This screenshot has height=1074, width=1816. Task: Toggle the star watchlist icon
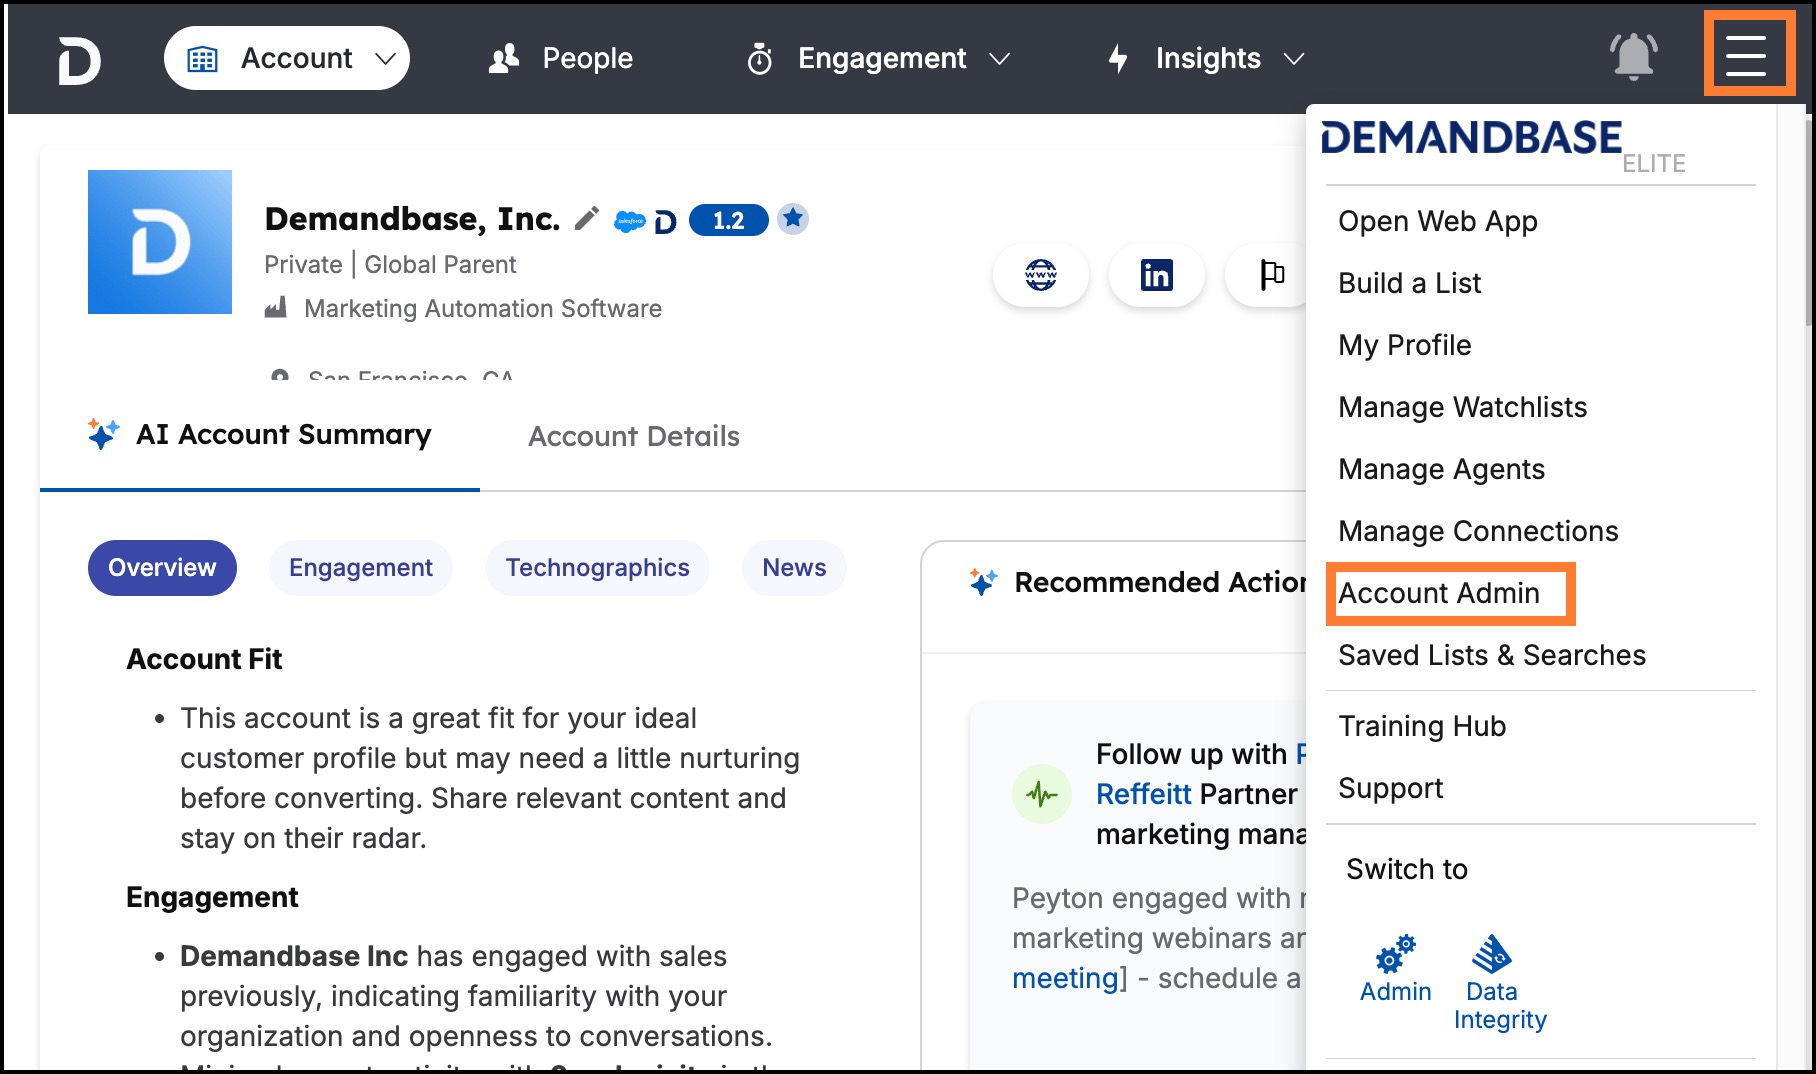pos(793,218)
